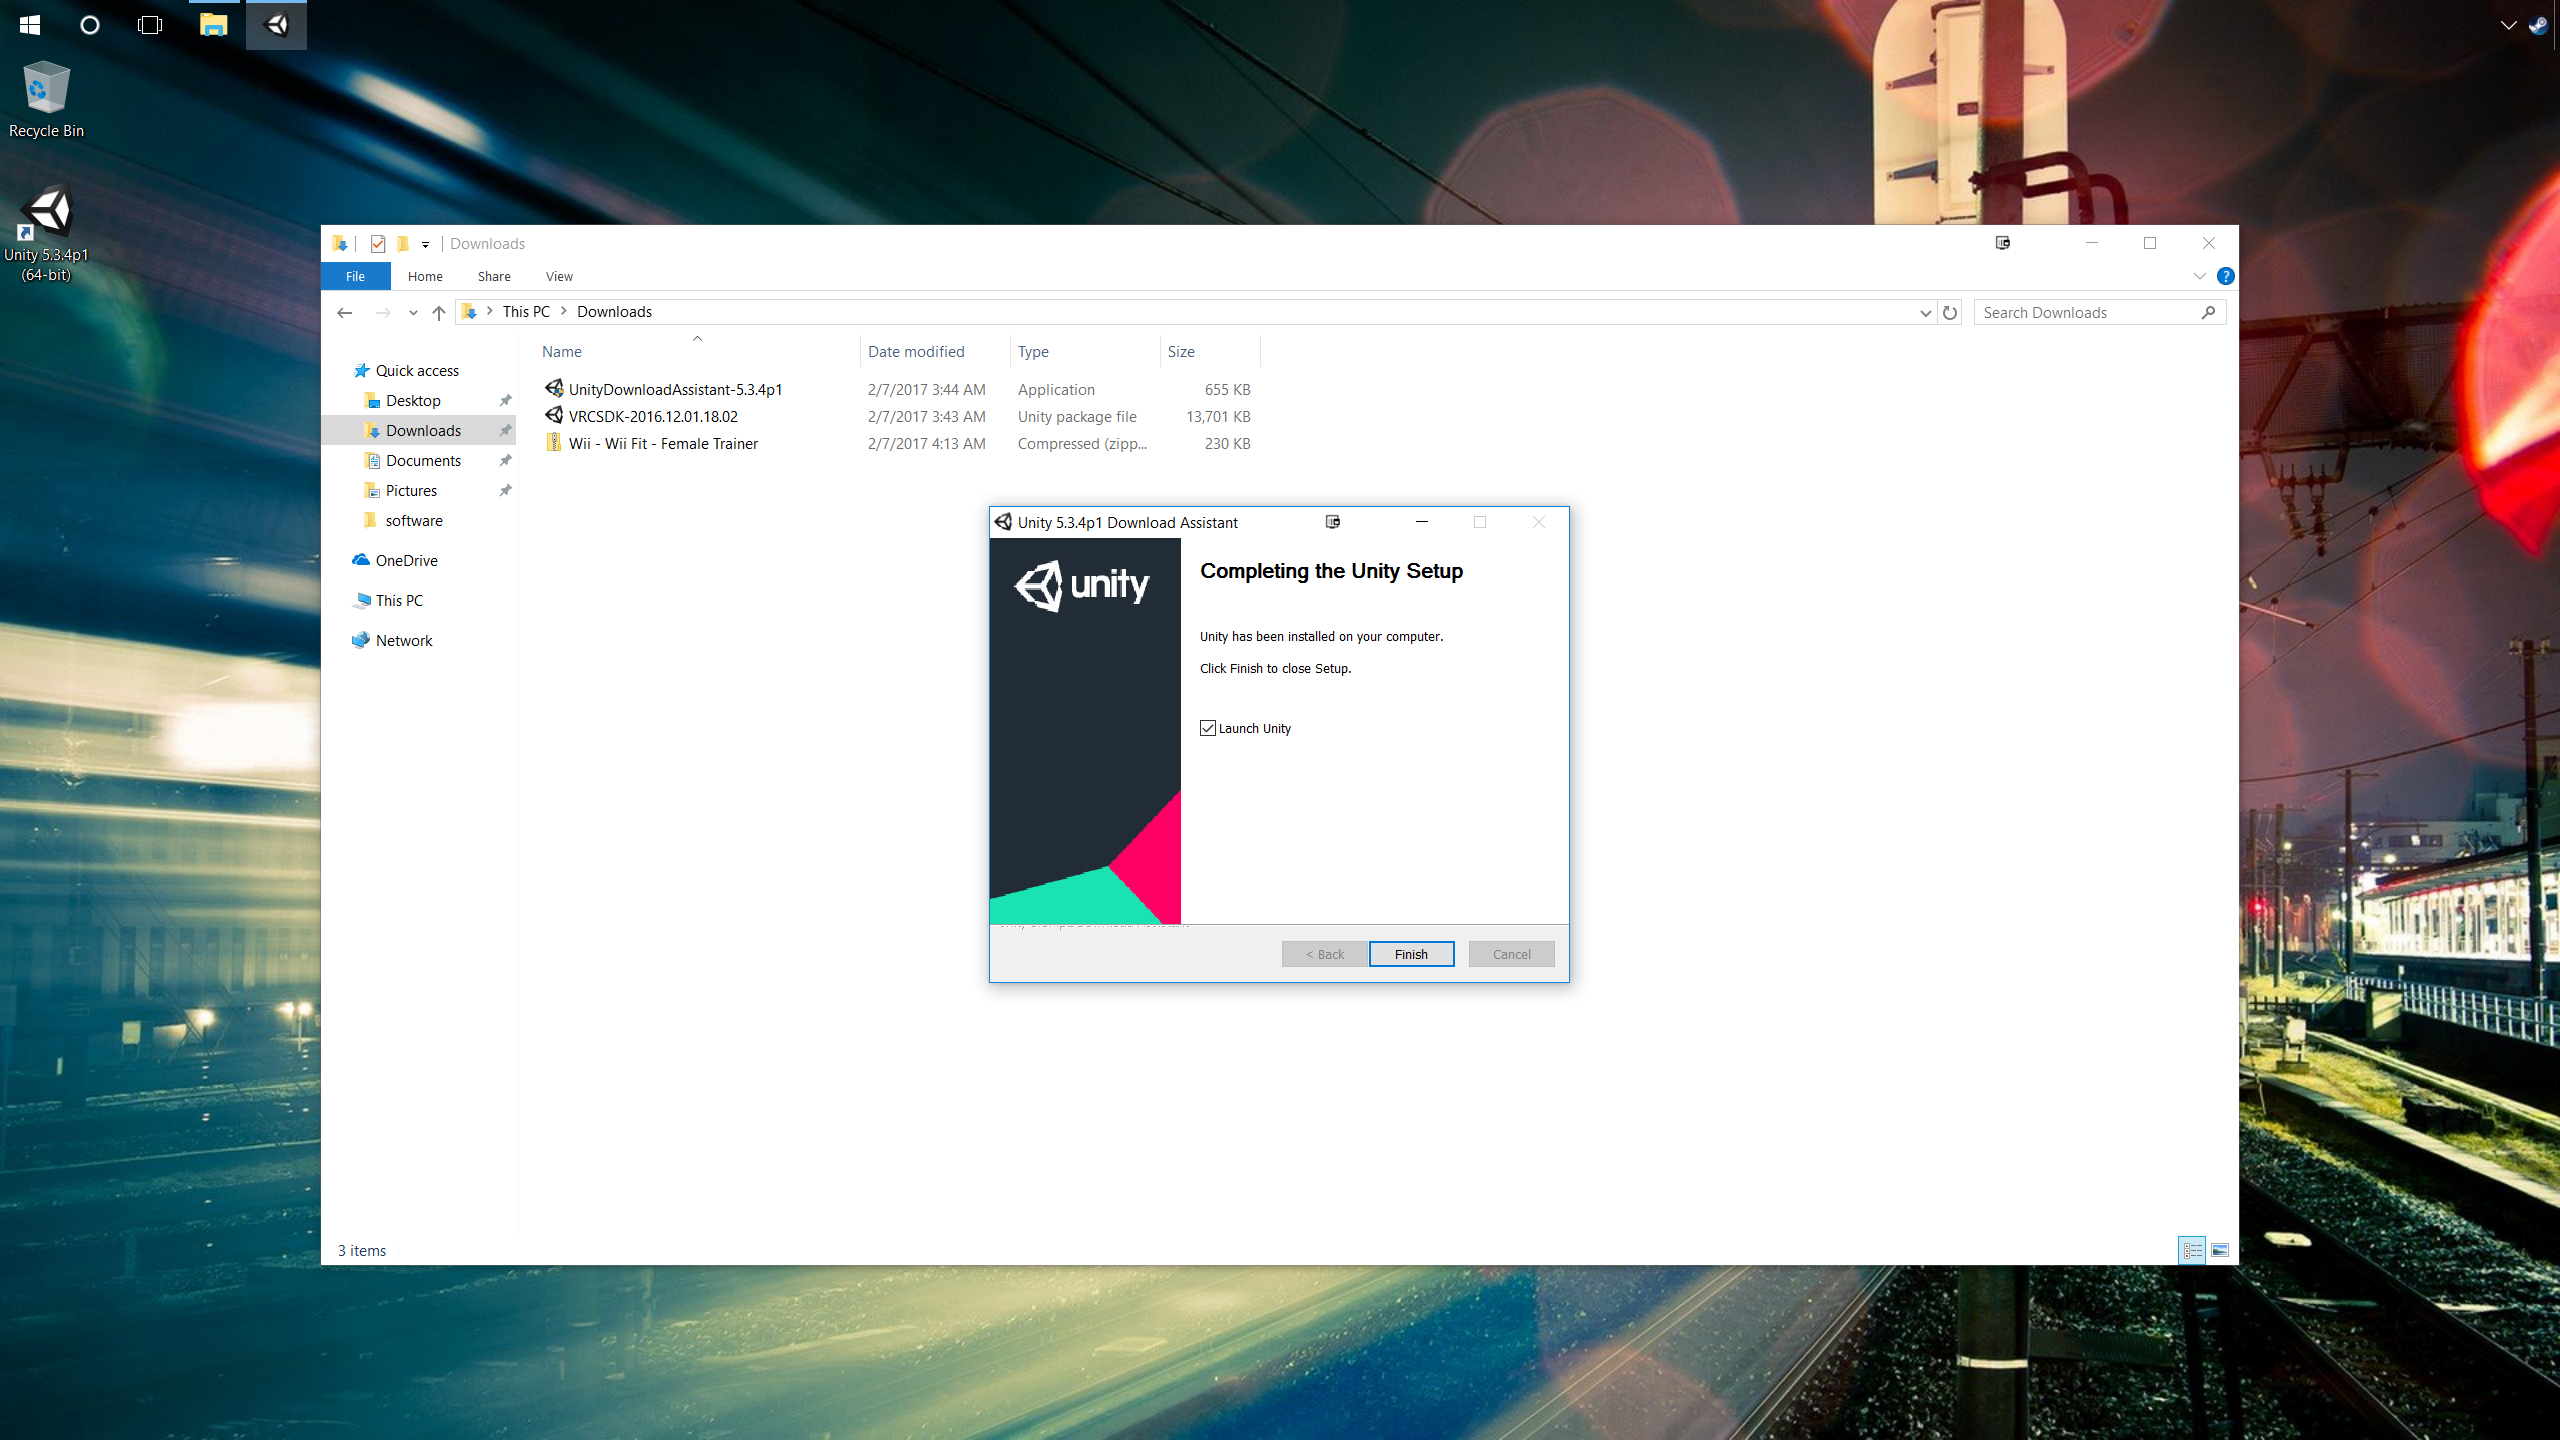This screenshot has height=1440, width=2560.
Task: Click the Recycle Bin desktop icon
Action: 46,90
